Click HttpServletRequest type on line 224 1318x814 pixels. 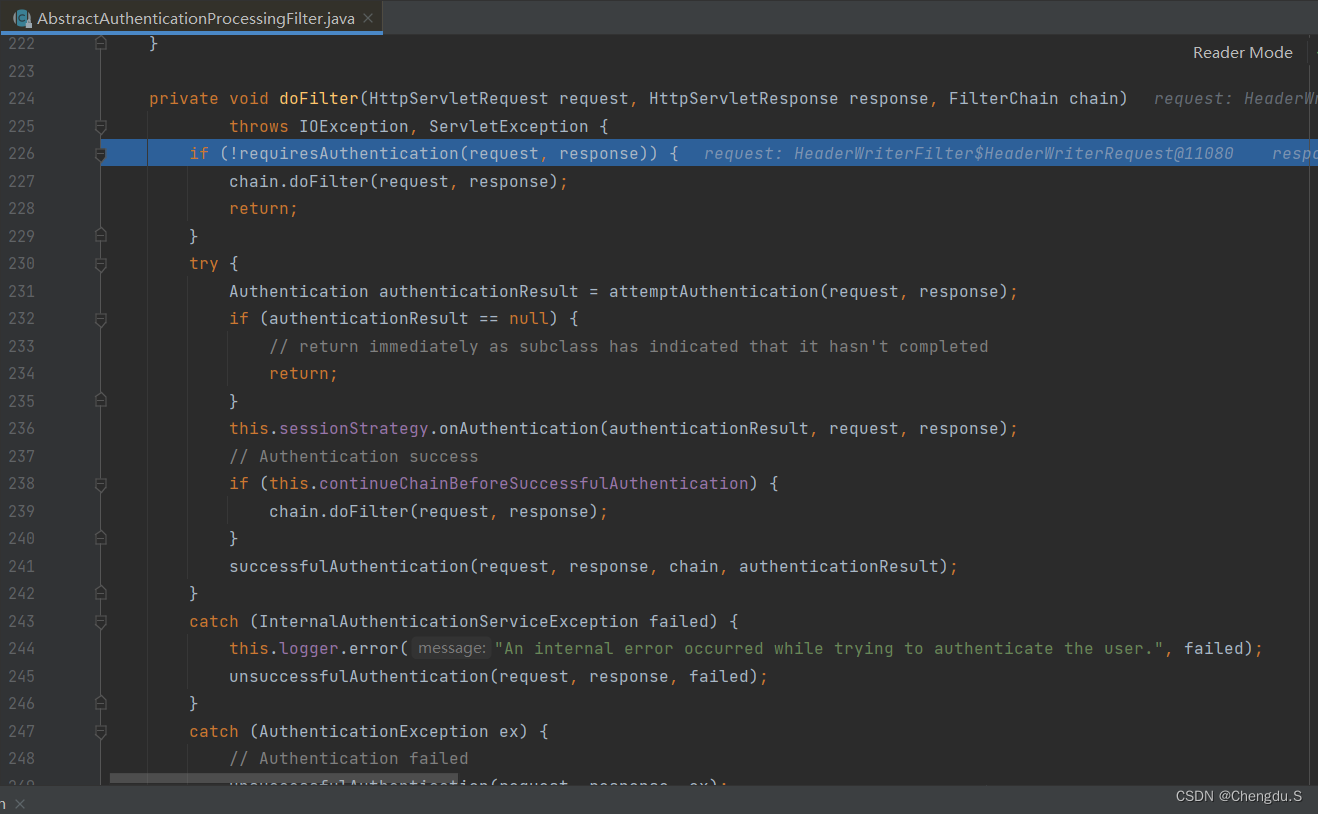(x=459, y=98)
